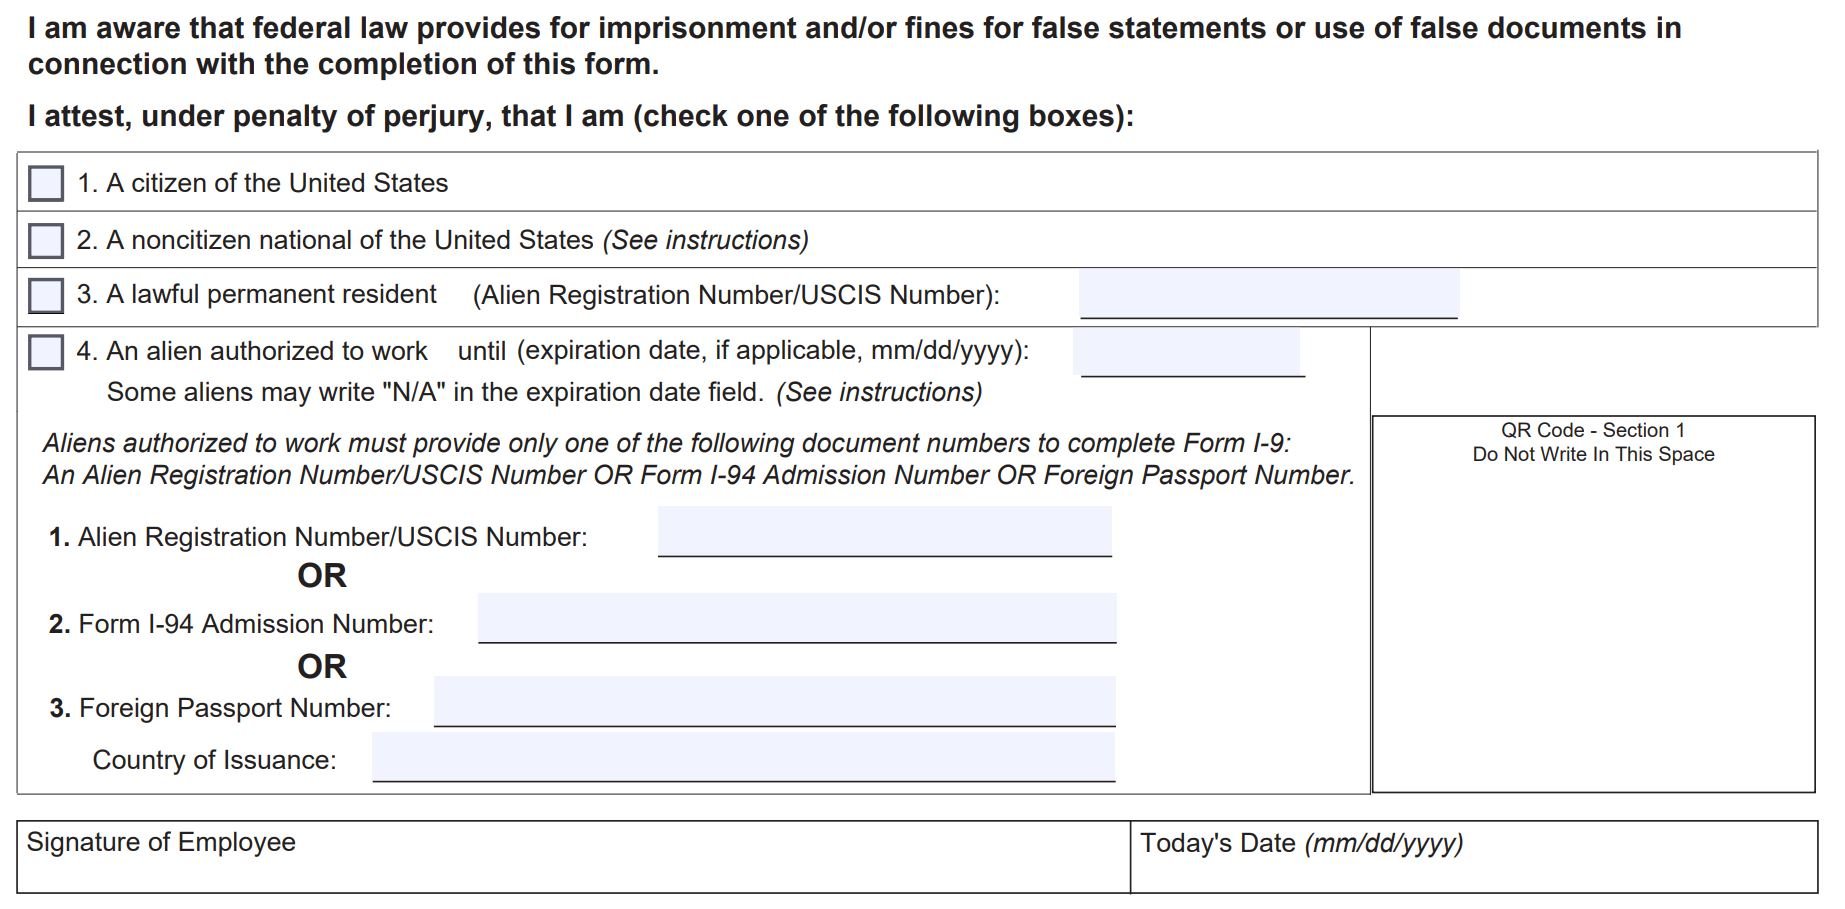This screenshot has height=909, width=1845.
Task: Activate the Country of Issuance field
Action: click(x=744, y=757)
